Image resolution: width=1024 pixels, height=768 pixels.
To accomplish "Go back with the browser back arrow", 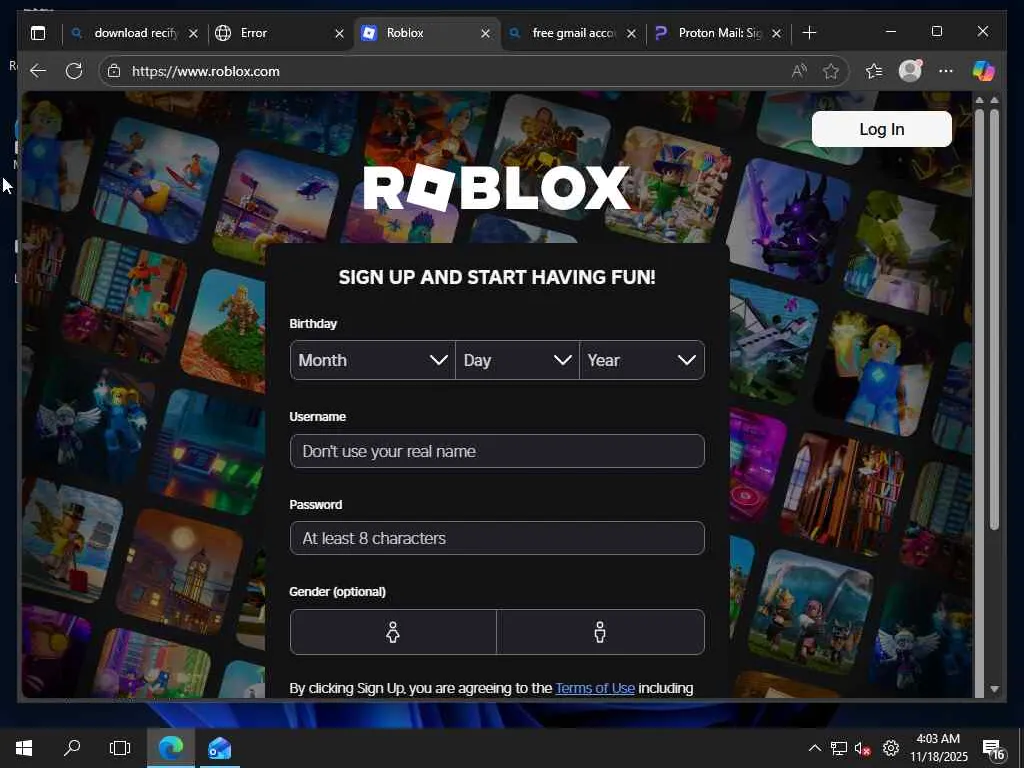I will 38,71.
